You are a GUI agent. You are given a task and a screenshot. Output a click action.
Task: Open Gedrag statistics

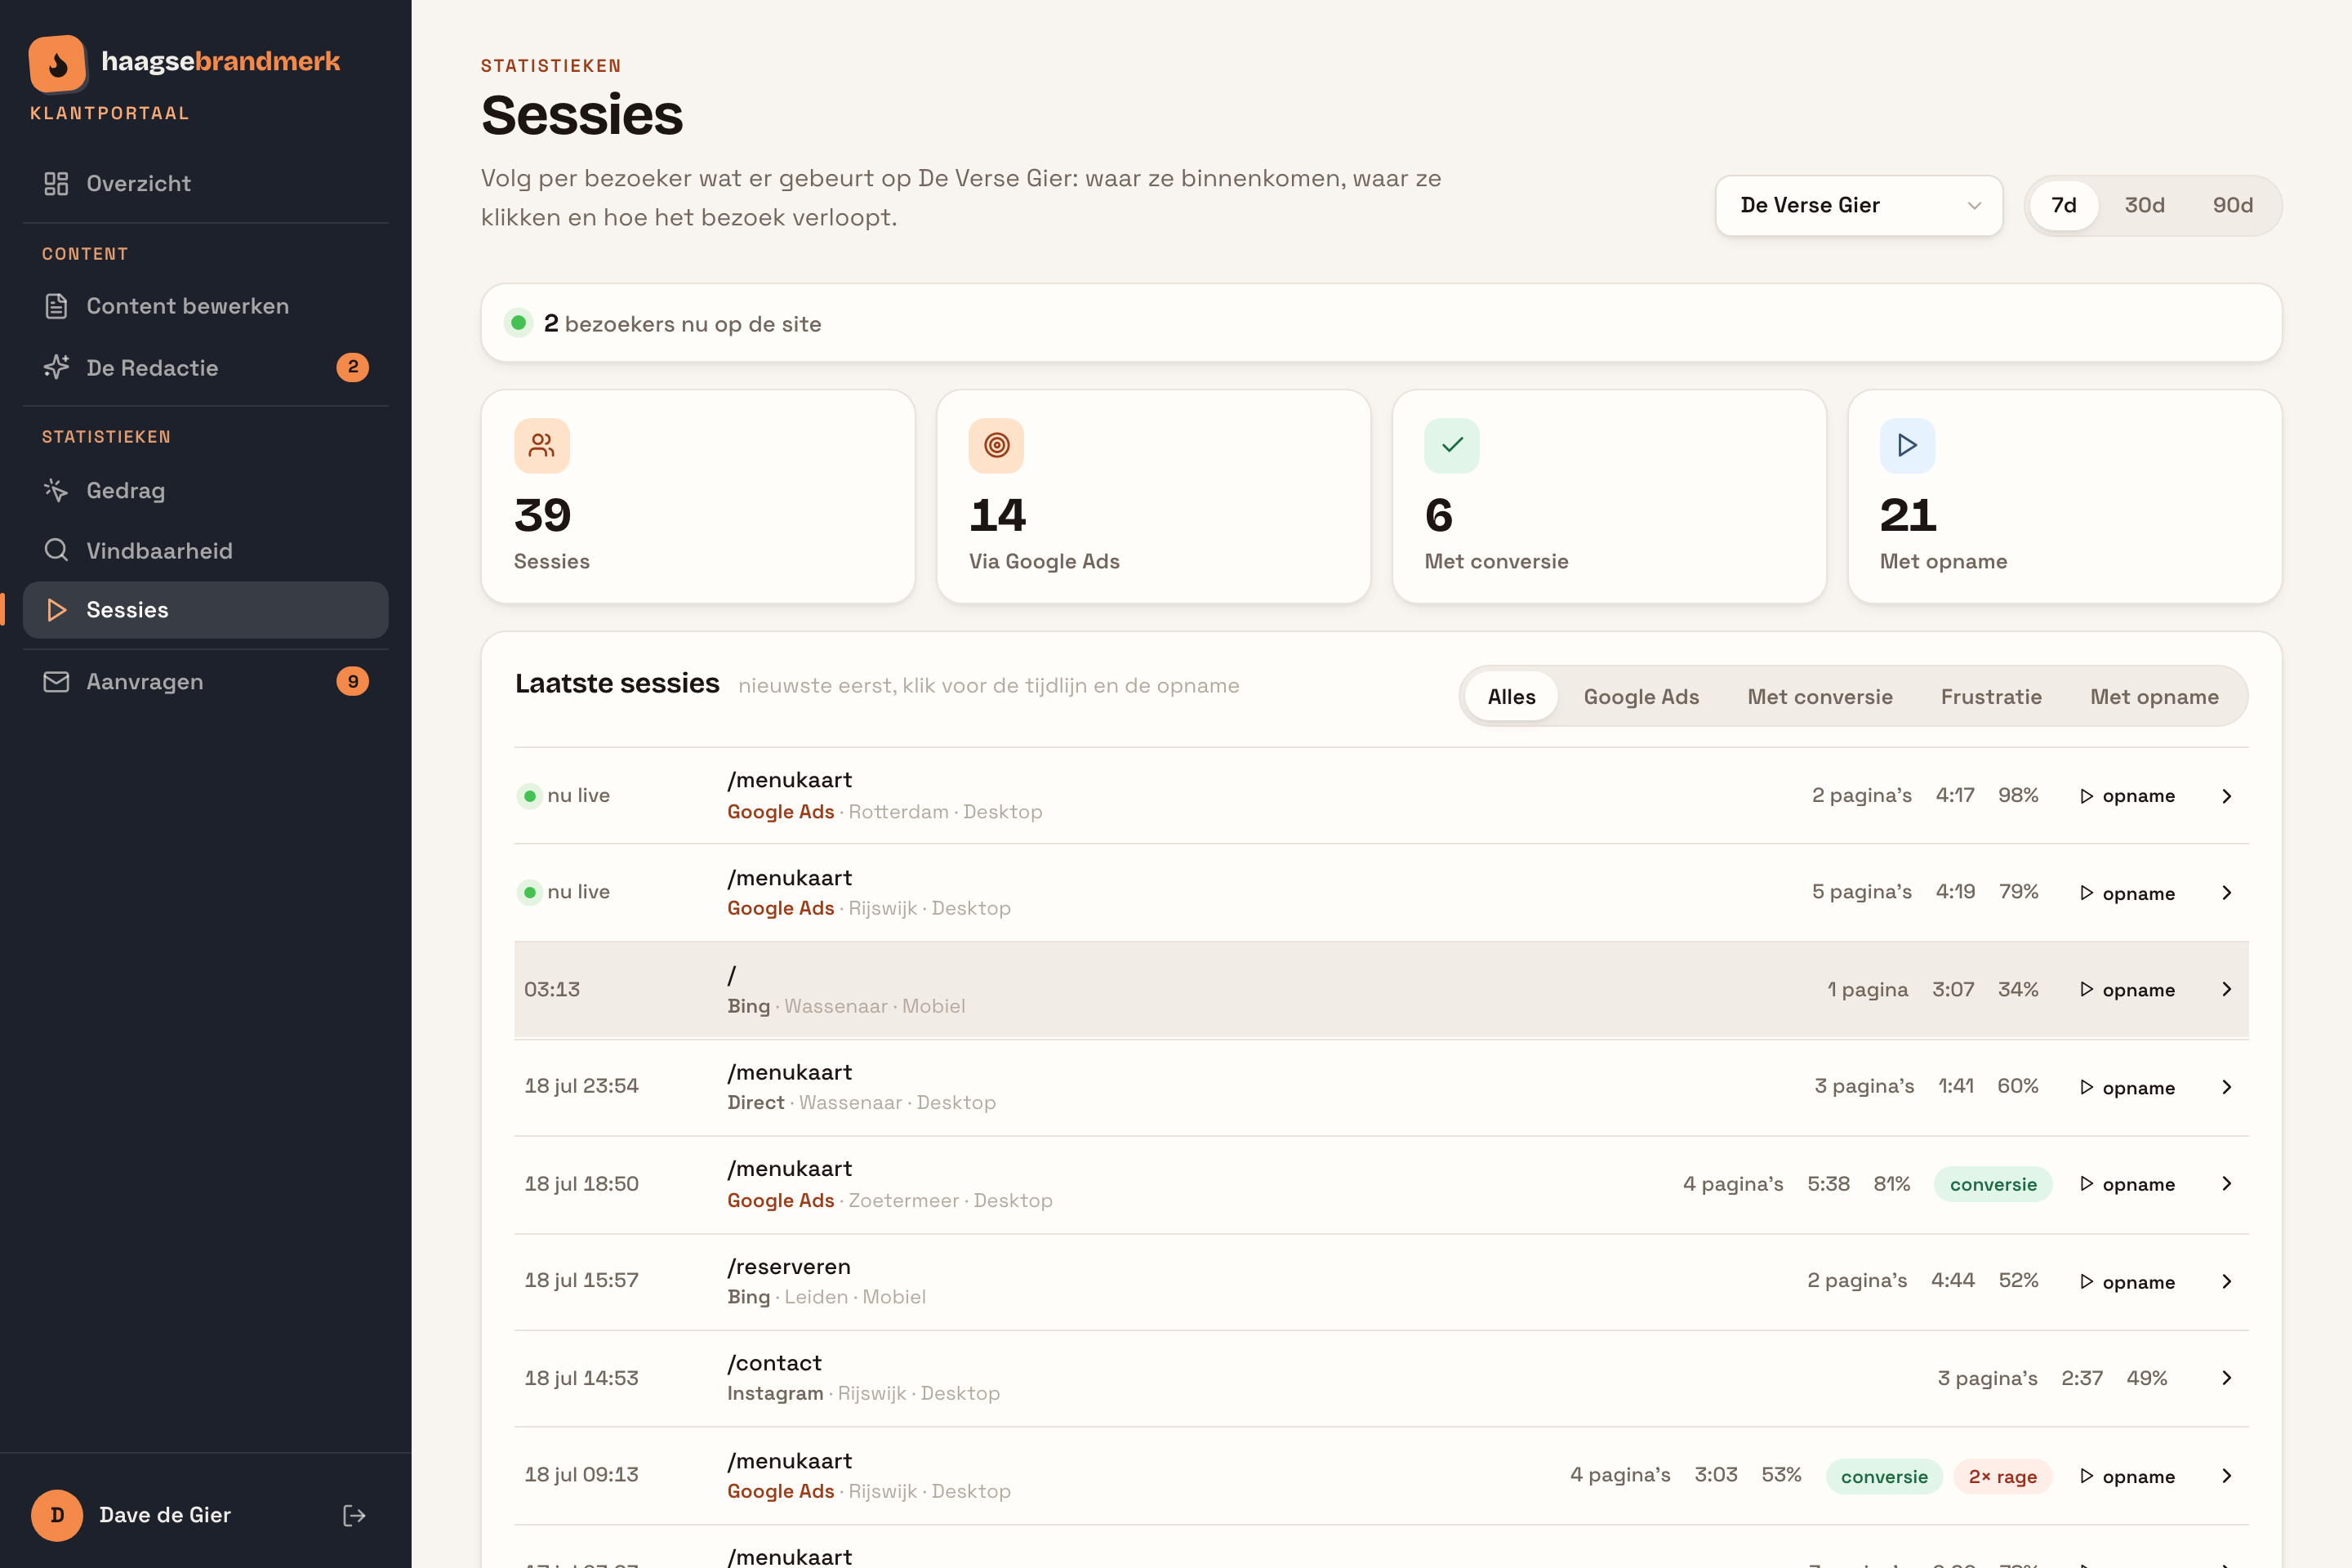[x=205, y=490]
